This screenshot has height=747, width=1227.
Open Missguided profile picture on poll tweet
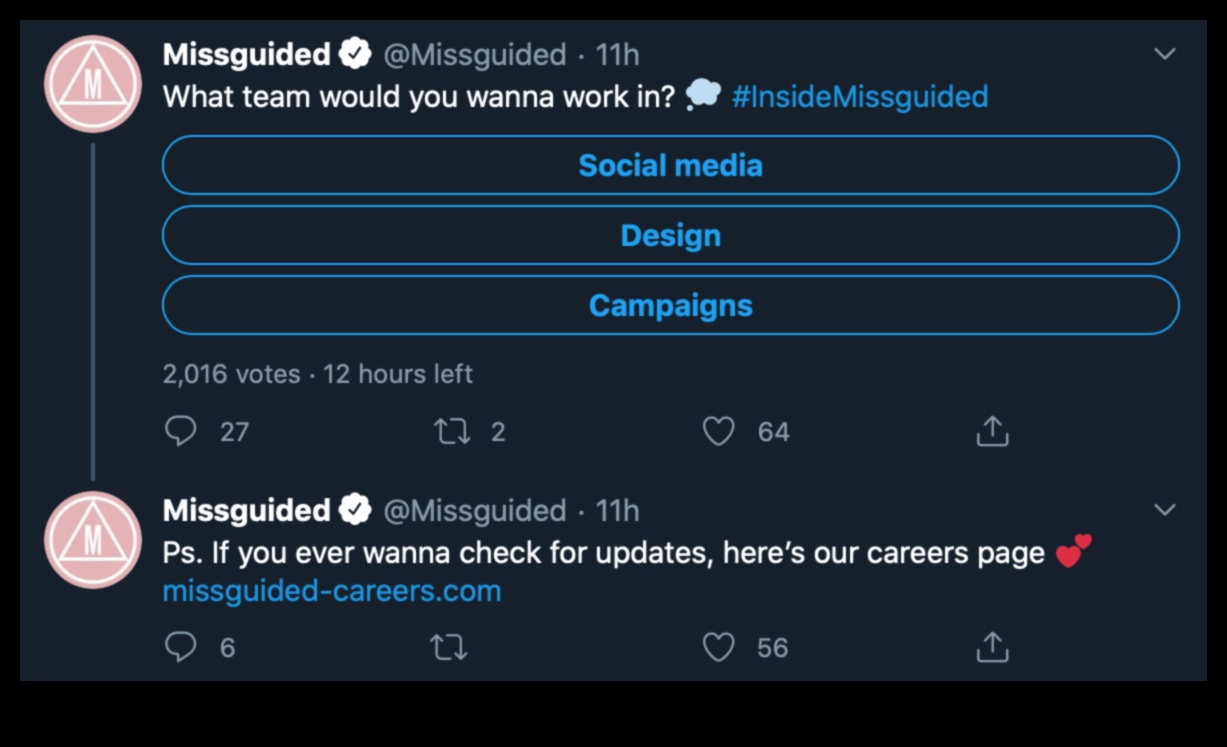click(93, 84)
